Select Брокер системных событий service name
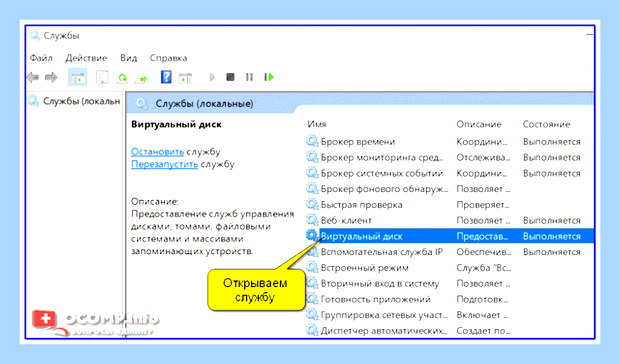This screenshot has height=364, width=620. coord(382,173)
